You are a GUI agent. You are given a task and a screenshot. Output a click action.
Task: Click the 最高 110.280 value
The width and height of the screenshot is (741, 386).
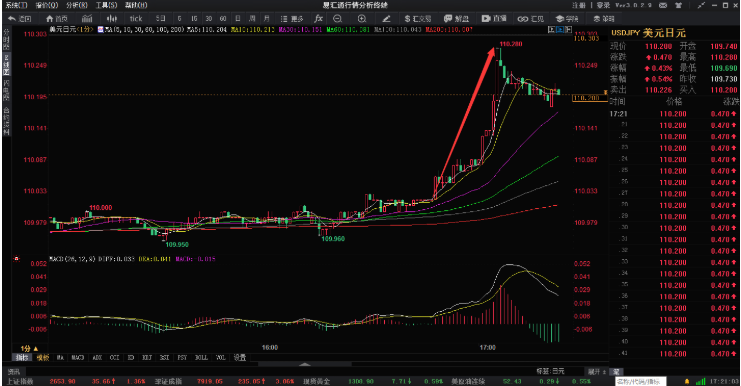[724, 57]
